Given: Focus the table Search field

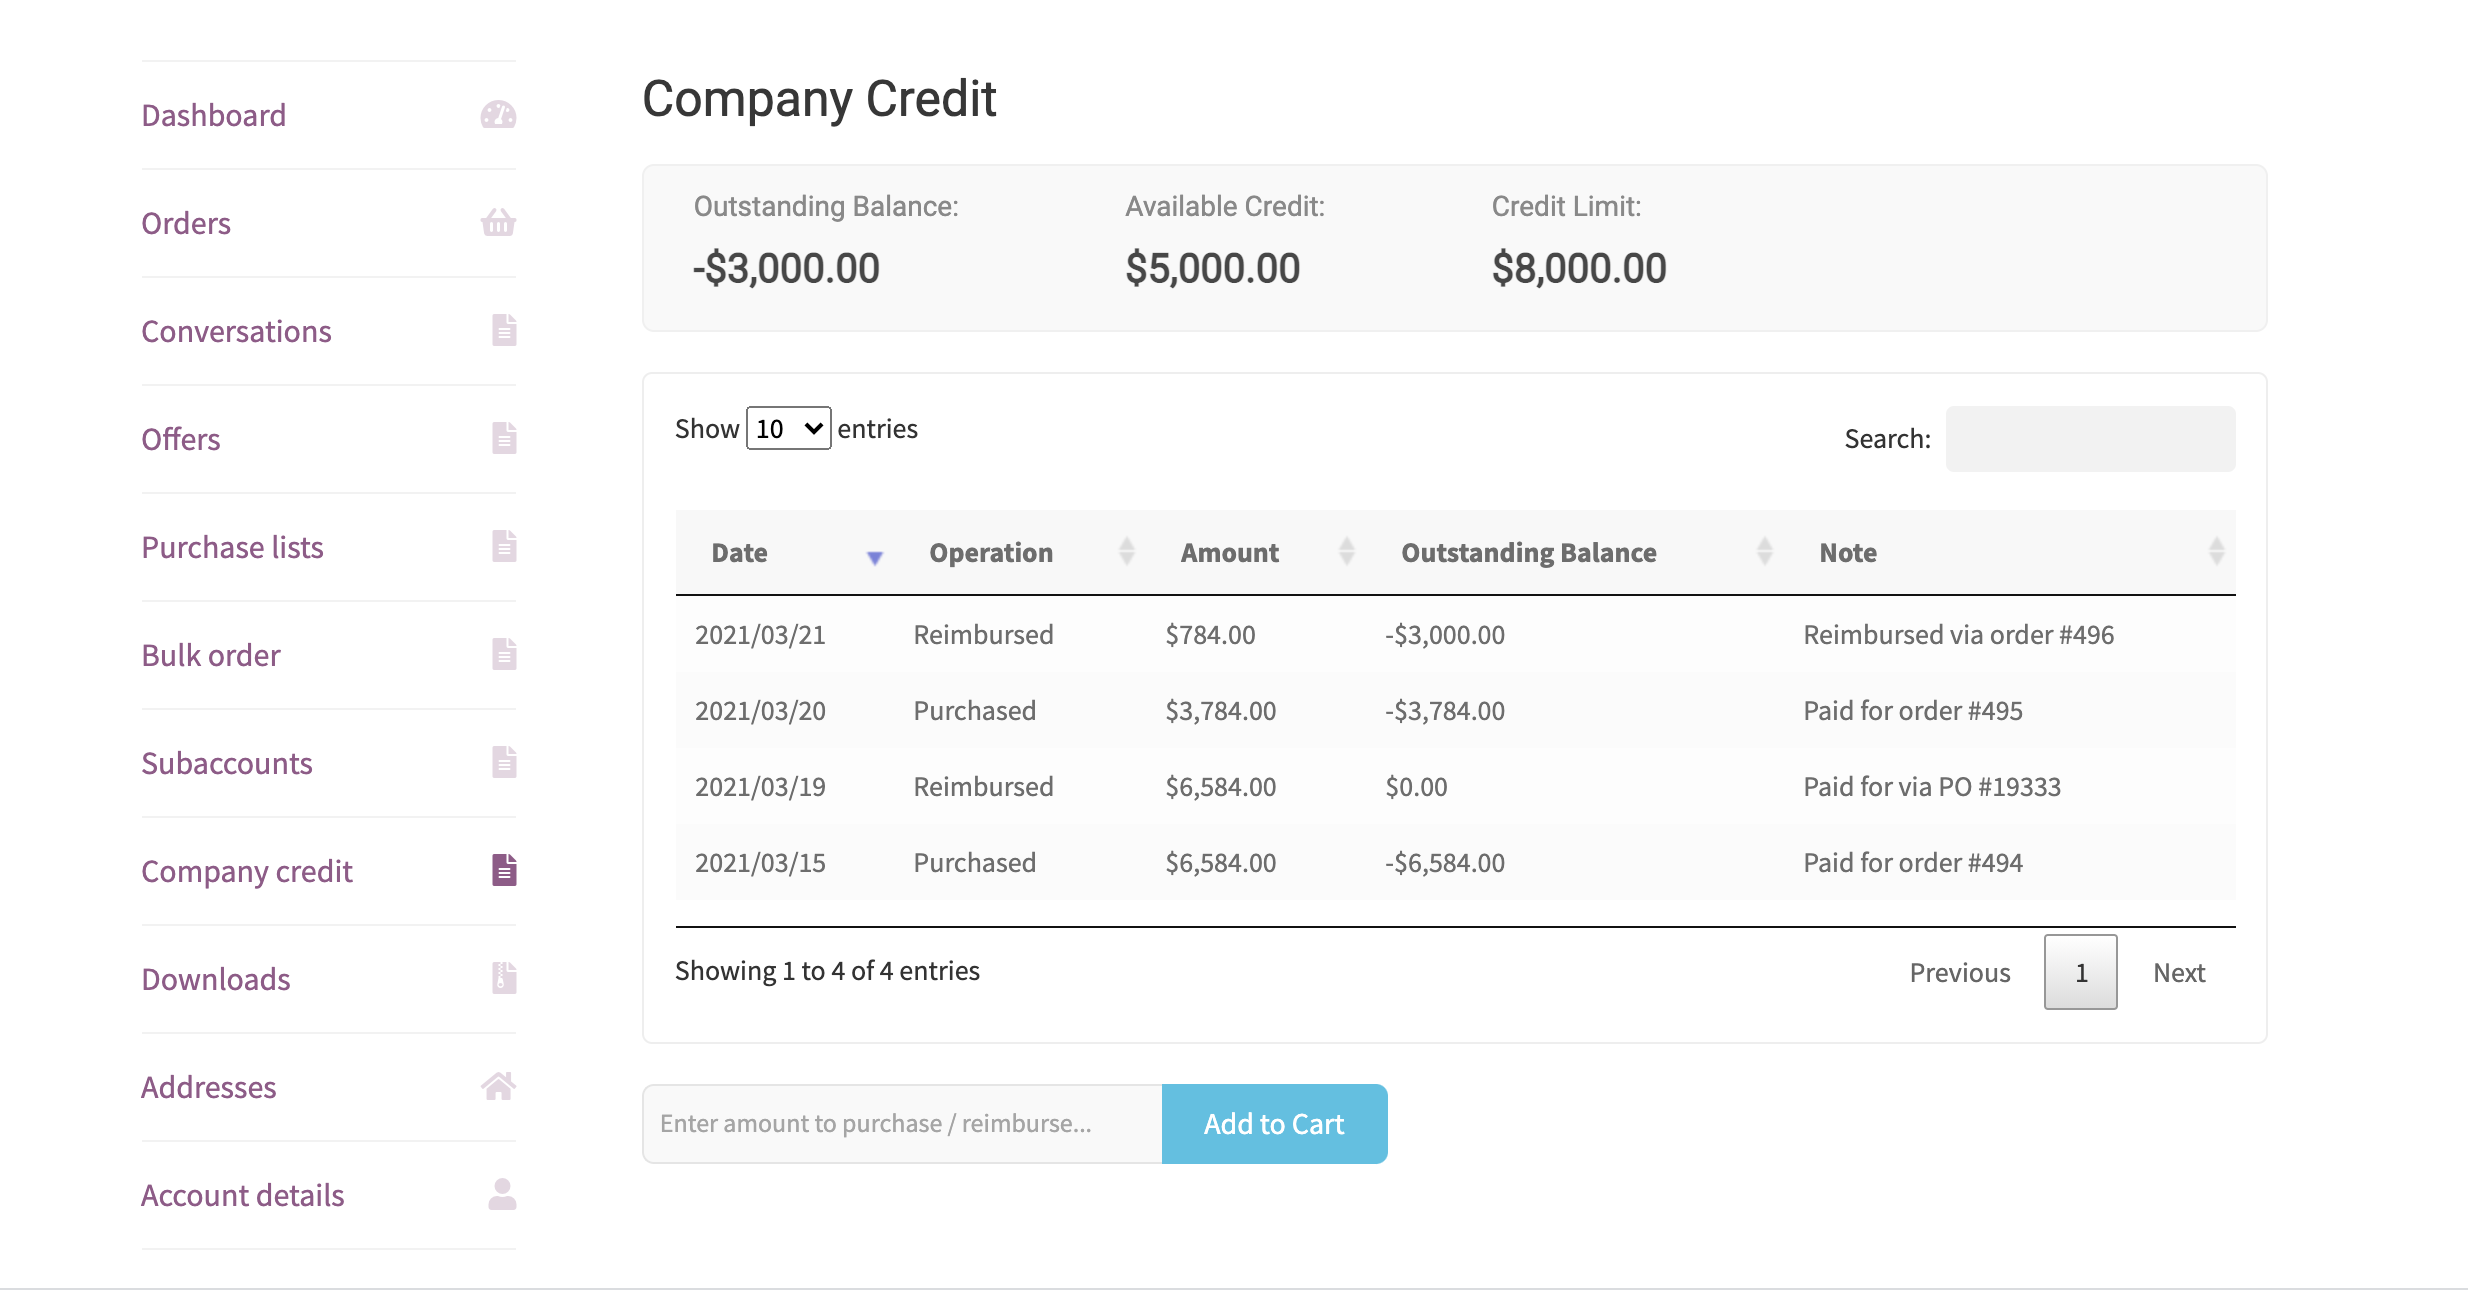Looking at the screenshot, I should coord(2090,439).
